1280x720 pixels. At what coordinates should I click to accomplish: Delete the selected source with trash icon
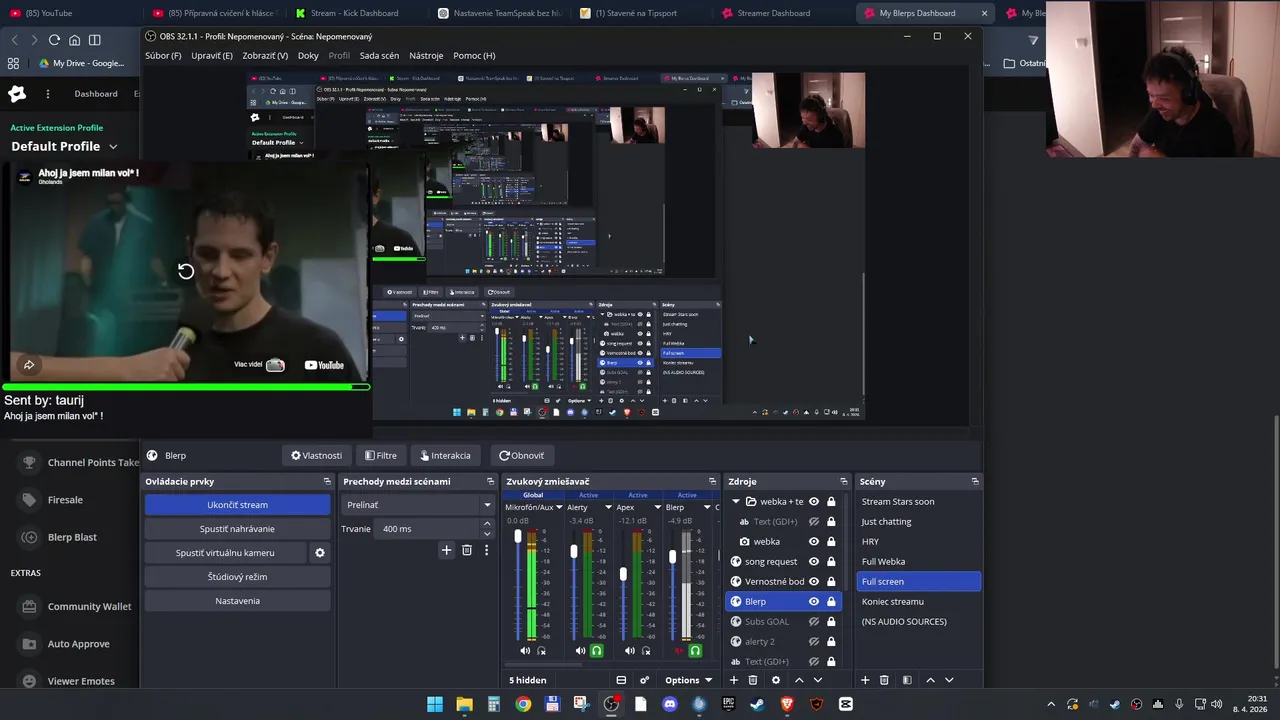[x=753, y=680]
